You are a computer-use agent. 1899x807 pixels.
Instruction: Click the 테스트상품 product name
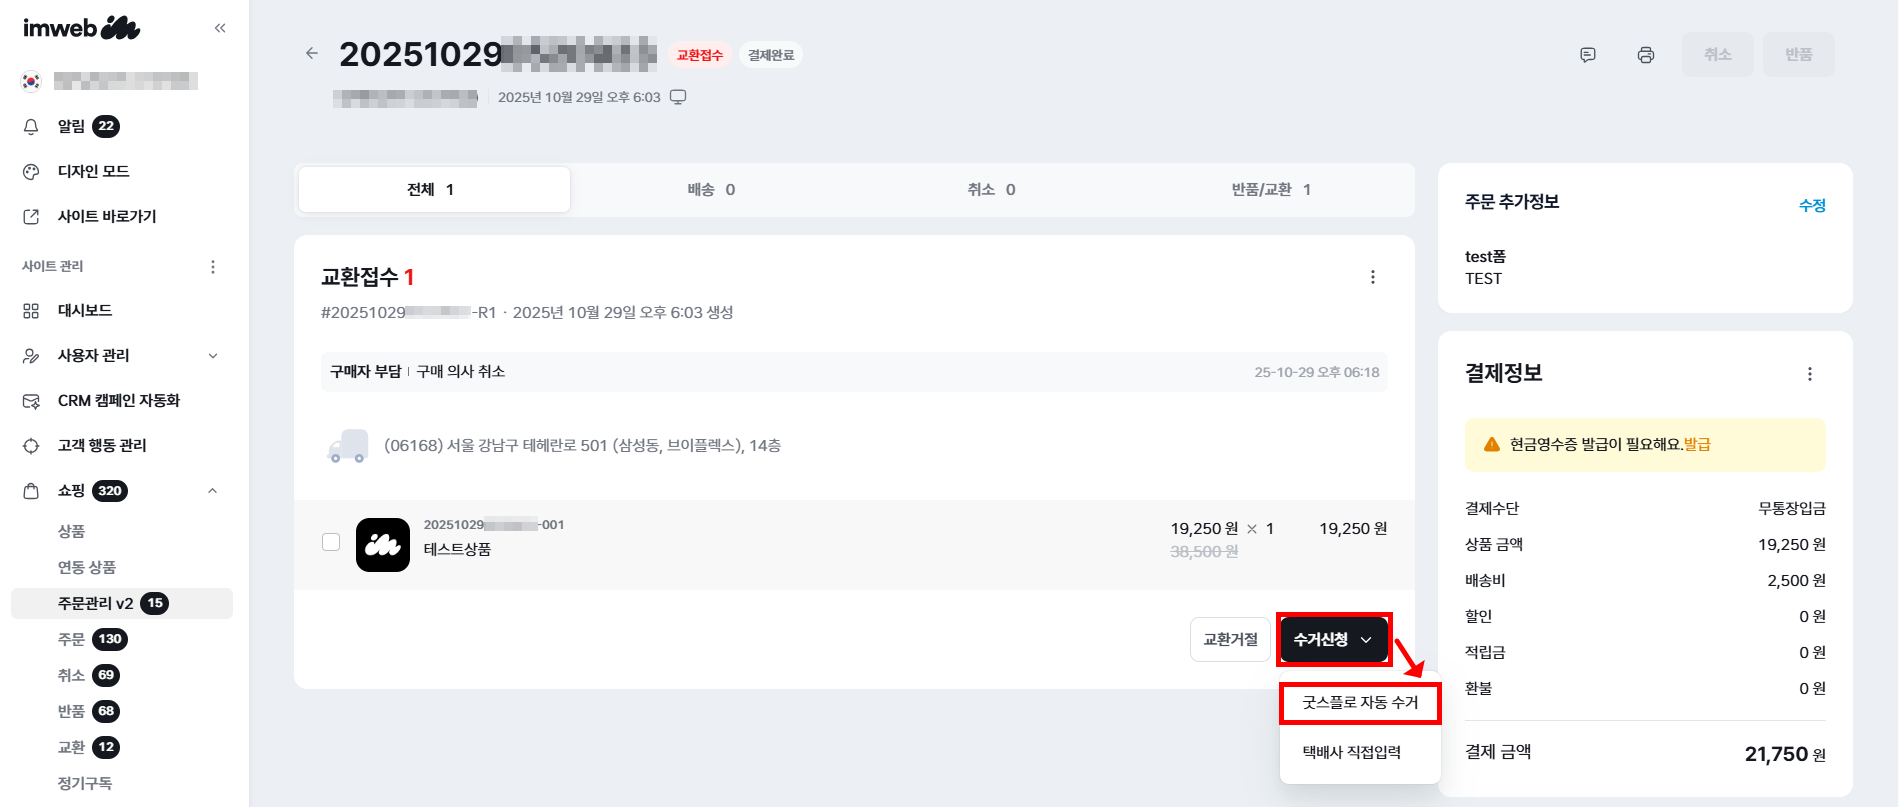pyautogui.click(x=457, y=550)
